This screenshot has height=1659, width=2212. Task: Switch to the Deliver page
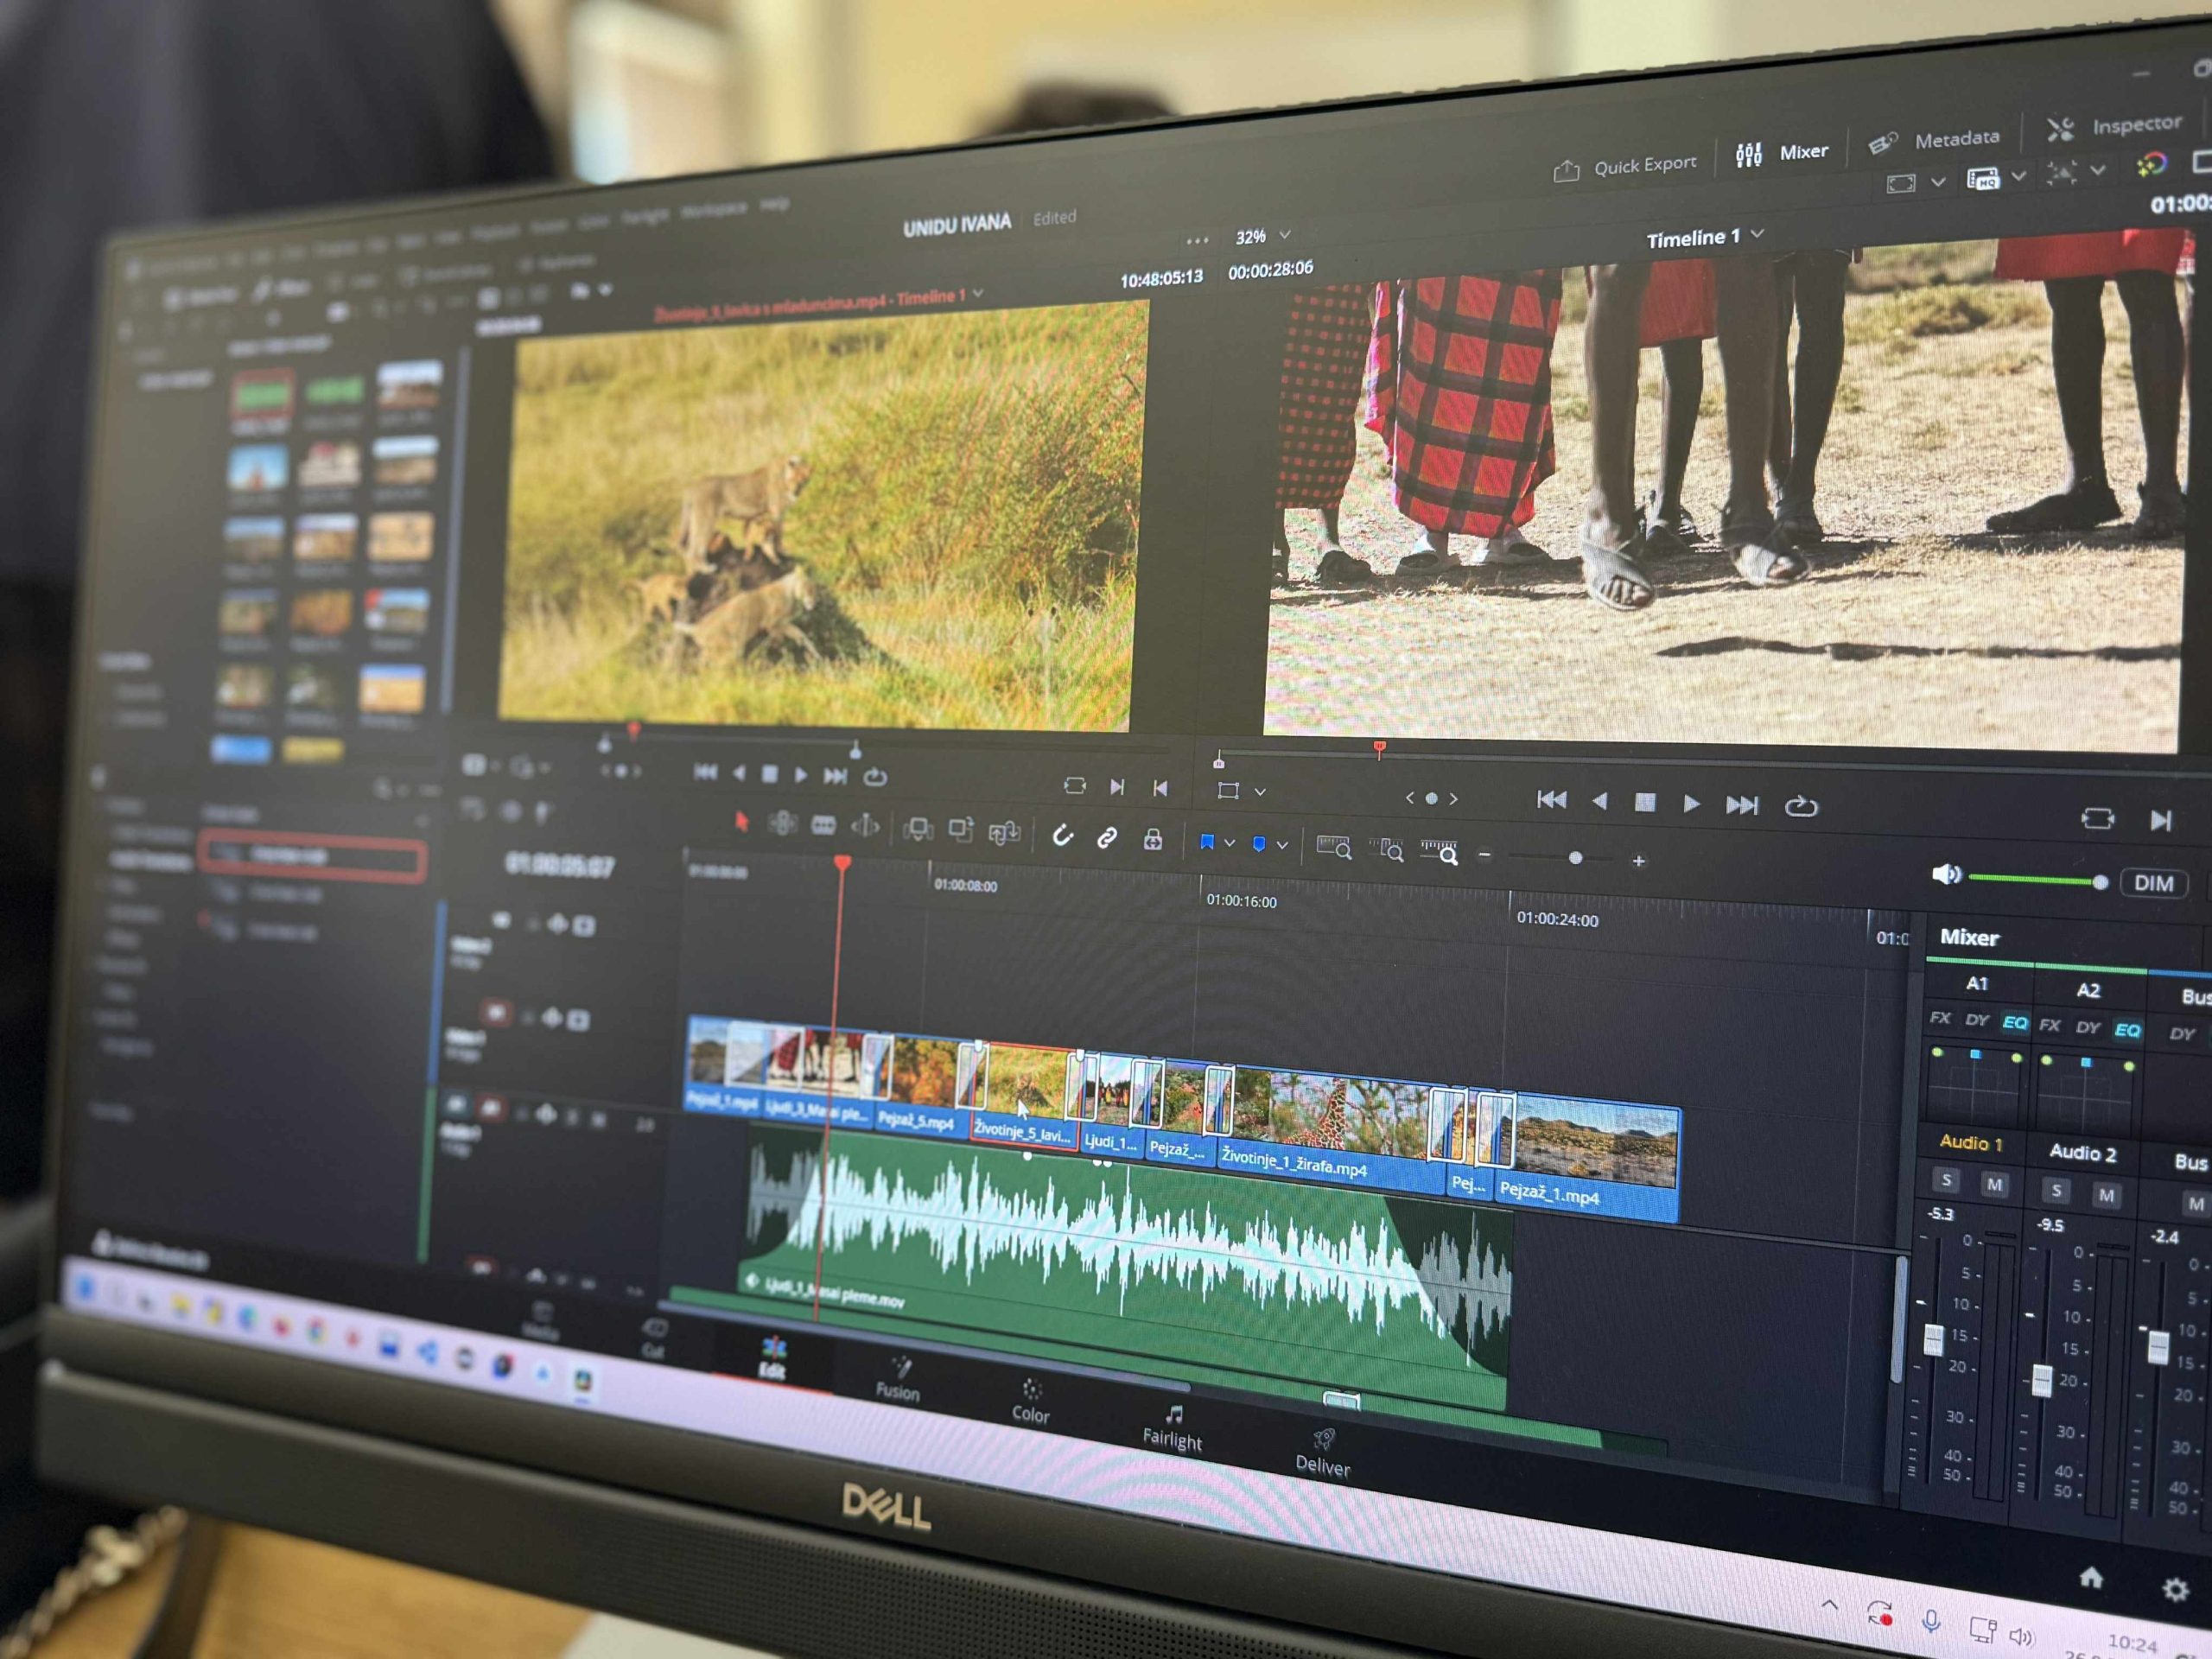(x=1322, y=1453)
